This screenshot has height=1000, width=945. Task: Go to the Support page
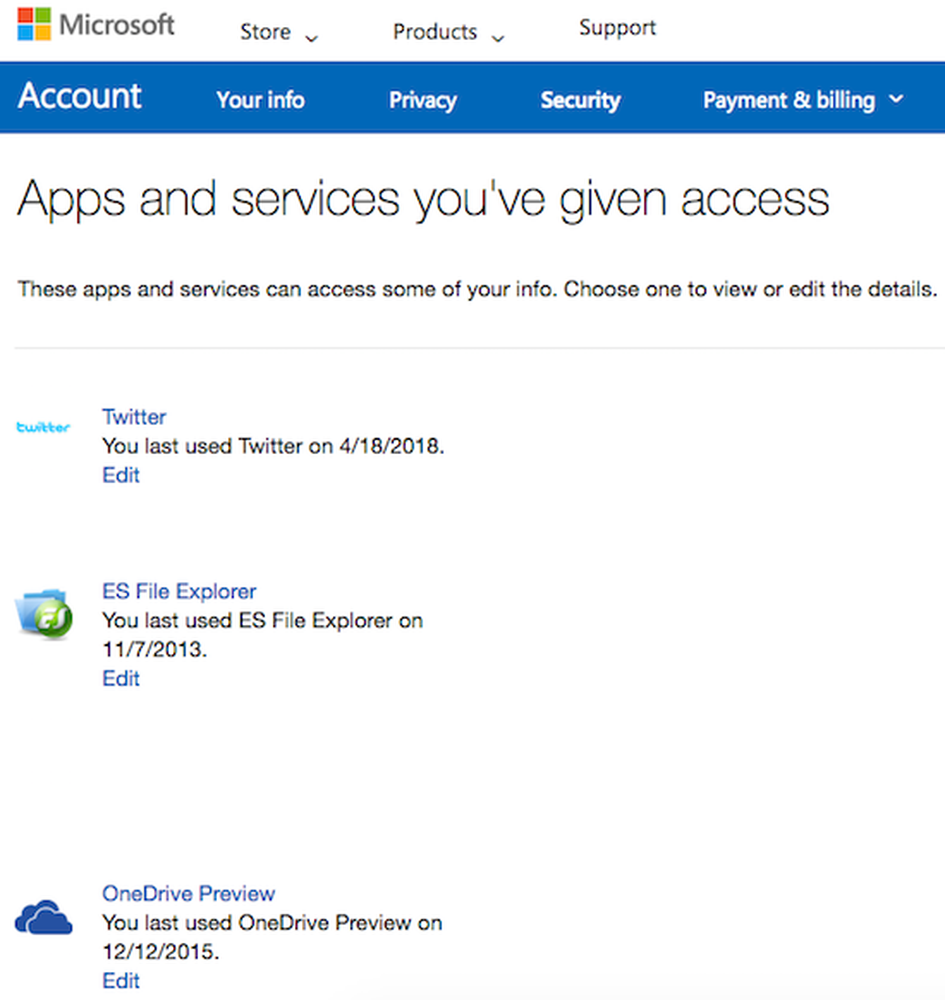[617, 28]
